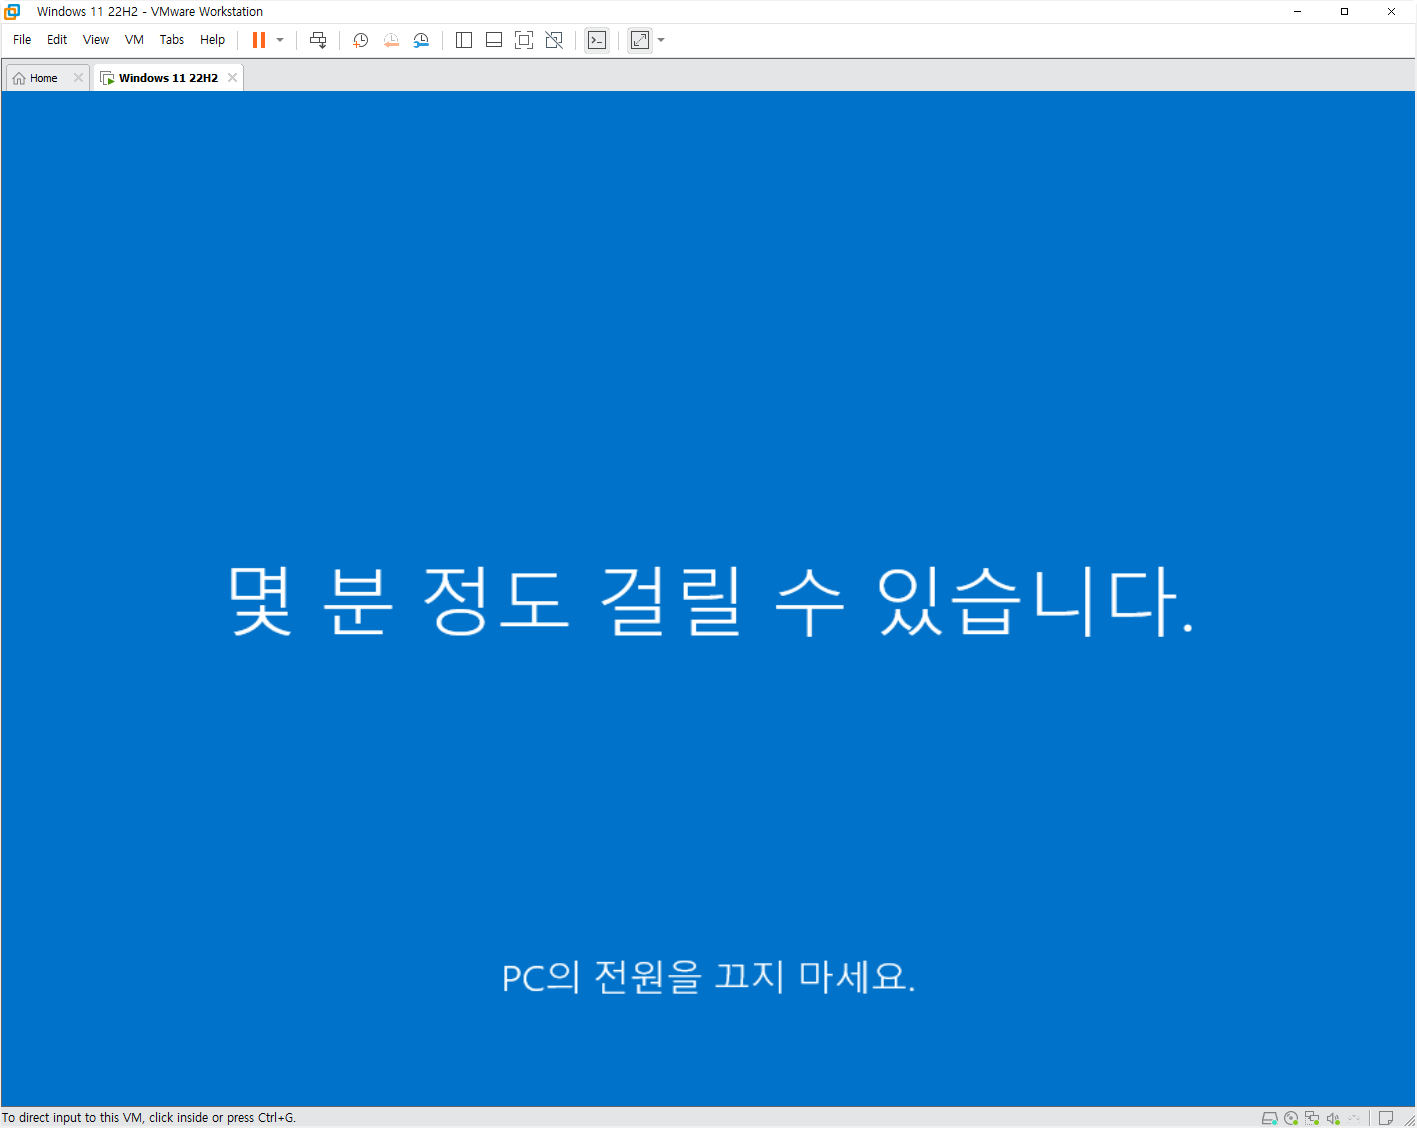Click the sound card status icon
The width and height of the screenshot is (1417, 1128).
1333,1118
